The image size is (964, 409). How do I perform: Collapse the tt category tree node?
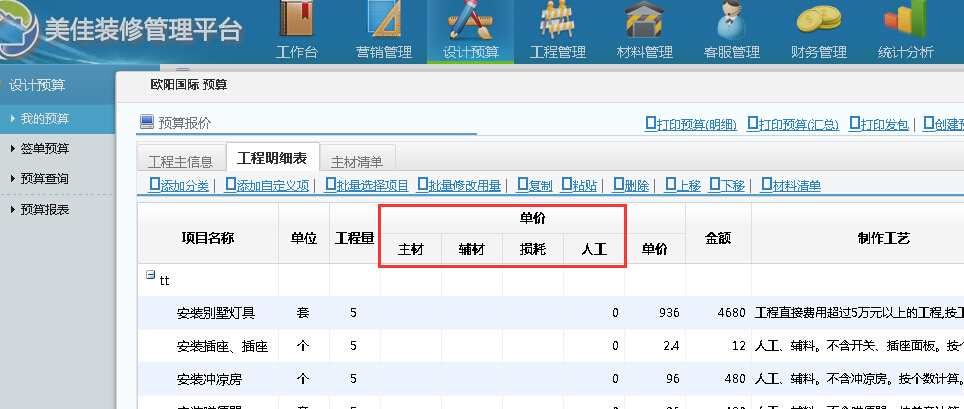click(150, 275)
